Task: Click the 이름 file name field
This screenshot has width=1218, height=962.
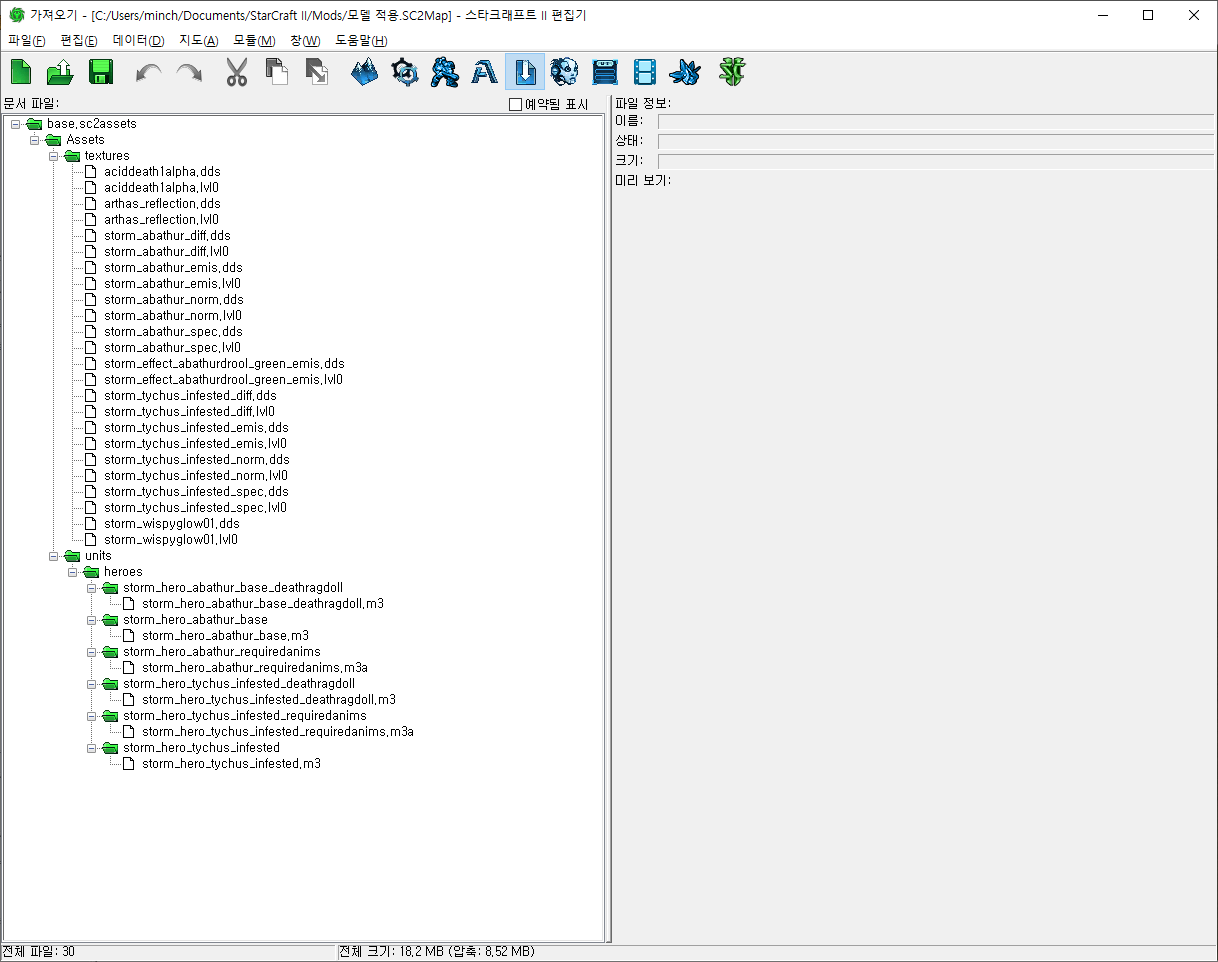Action: [x=935, y=121]
